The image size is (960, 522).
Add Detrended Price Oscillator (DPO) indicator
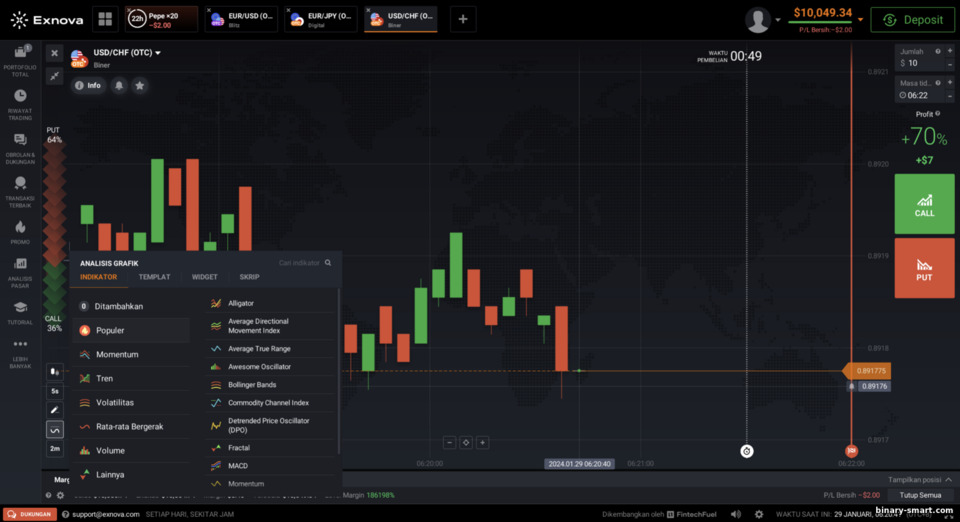(271, 425)
